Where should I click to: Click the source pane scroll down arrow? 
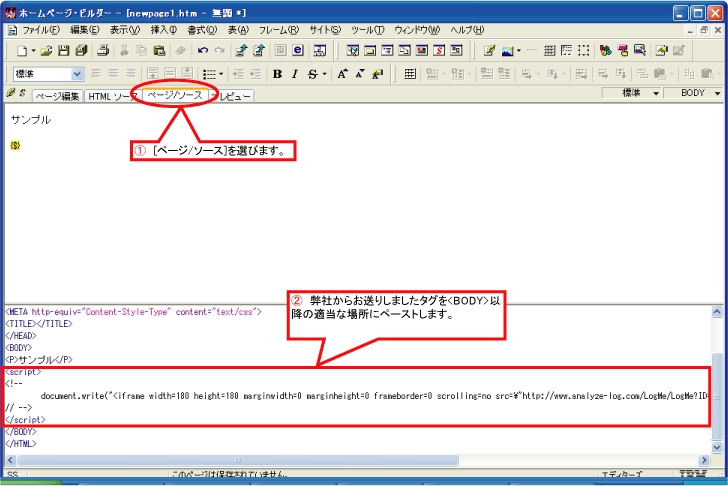click(x=717, y=447)
